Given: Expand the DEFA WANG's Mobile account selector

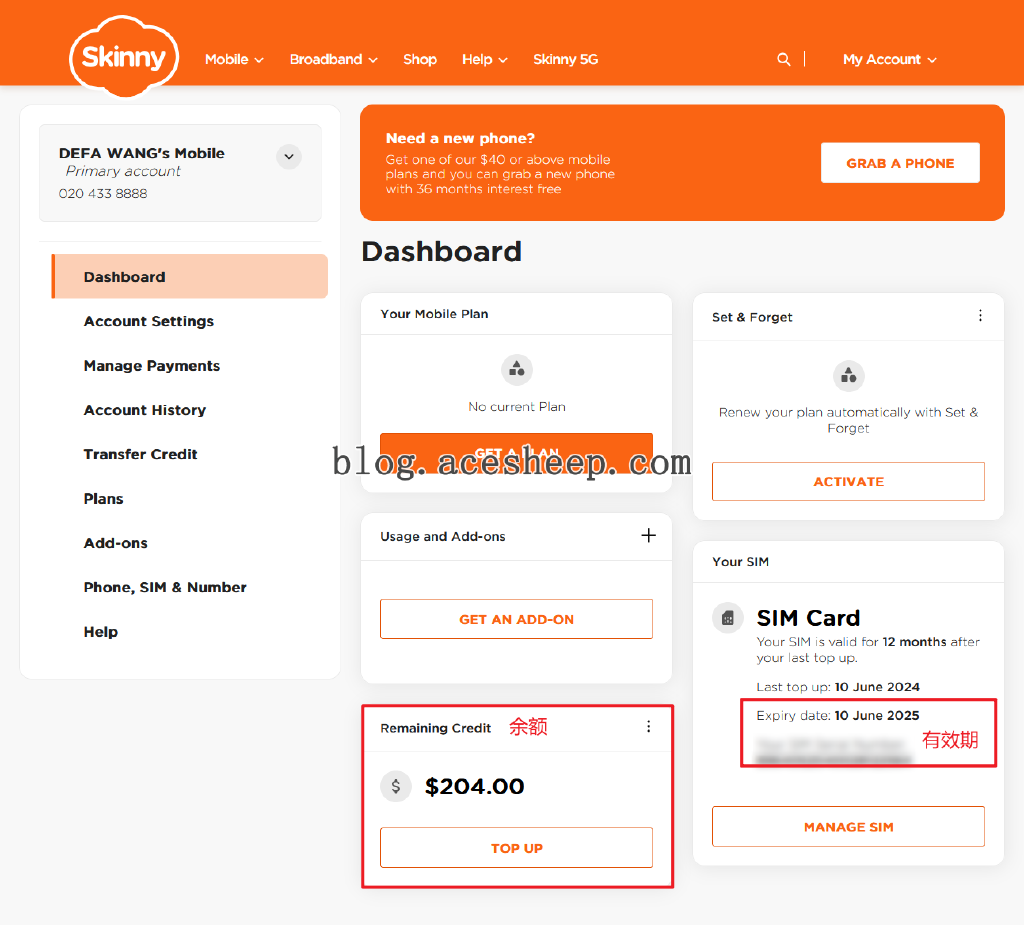Looking at the screenshot, I should pos(288,157).
